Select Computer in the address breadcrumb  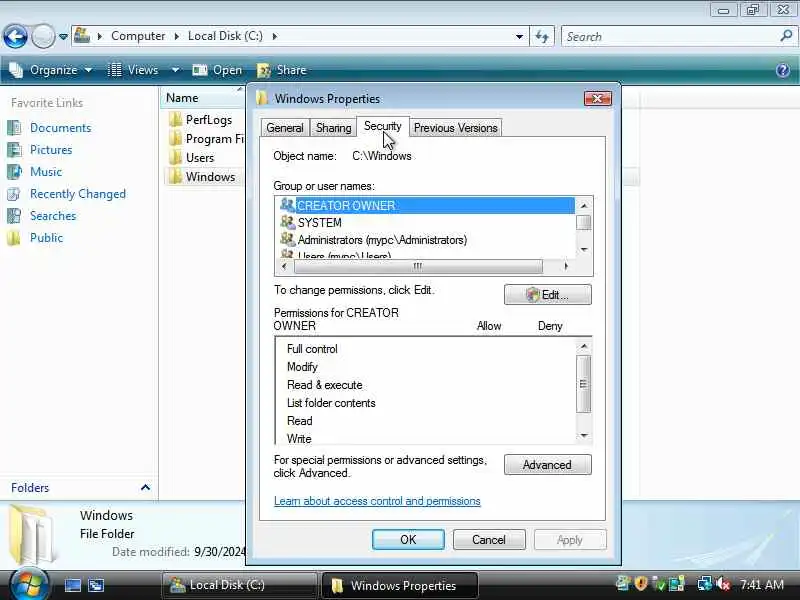pyautogui.click(x=138, y=36)
